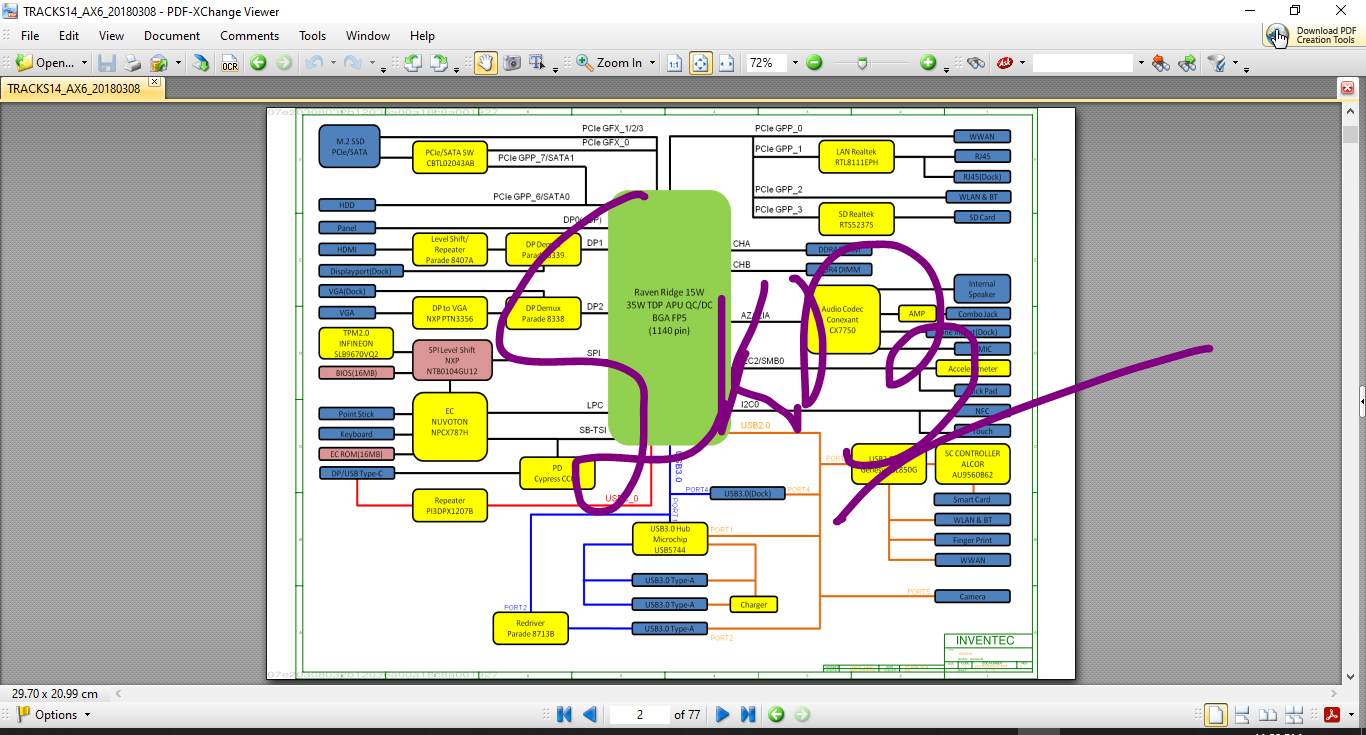Screen dimensions: 1366x735
Task: Go to the next page
Action: click(x=722, y=714)
